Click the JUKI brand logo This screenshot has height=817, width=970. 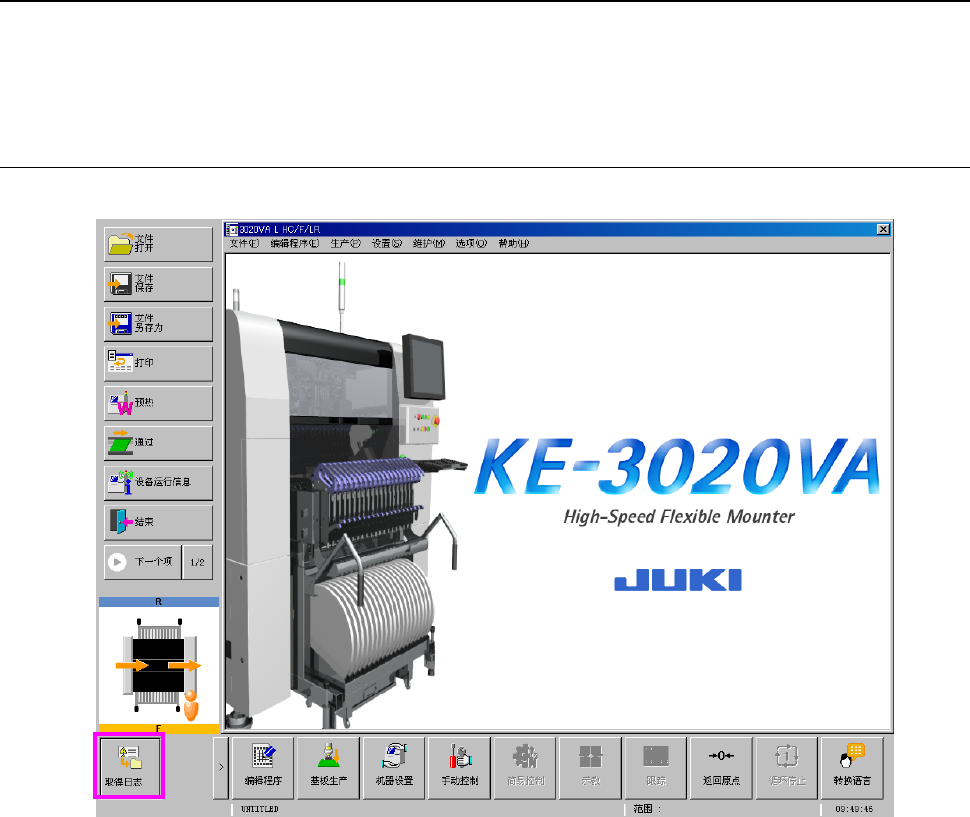click(678, 580)
